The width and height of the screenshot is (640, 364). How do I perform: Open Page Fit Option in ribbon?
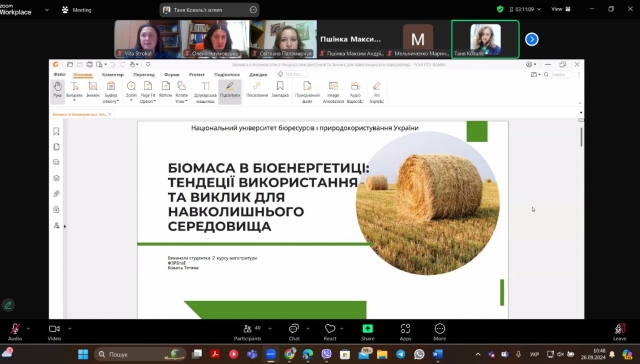click(x=148, y=92)
